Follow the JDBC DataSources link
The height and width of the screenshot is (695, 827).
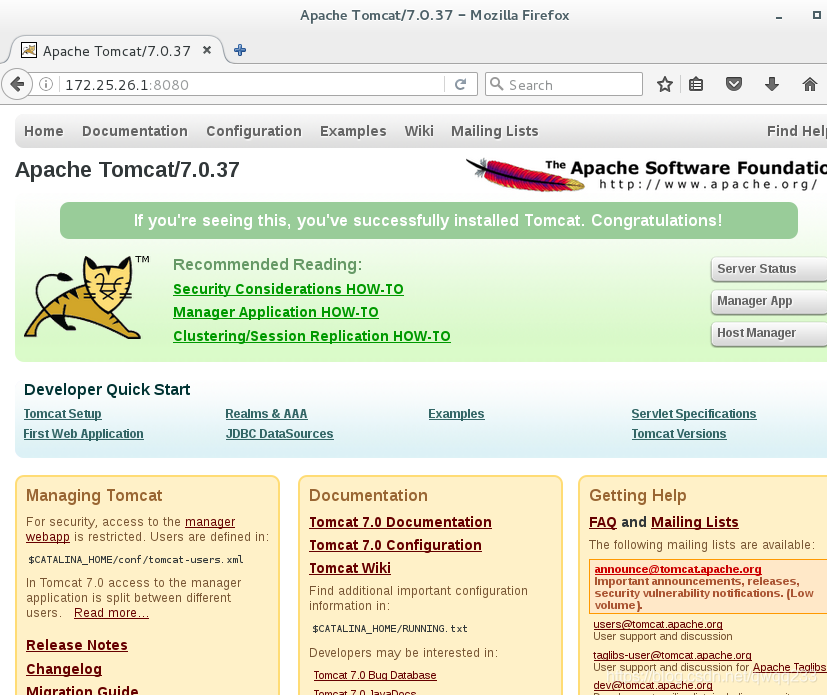coord(280,434)
